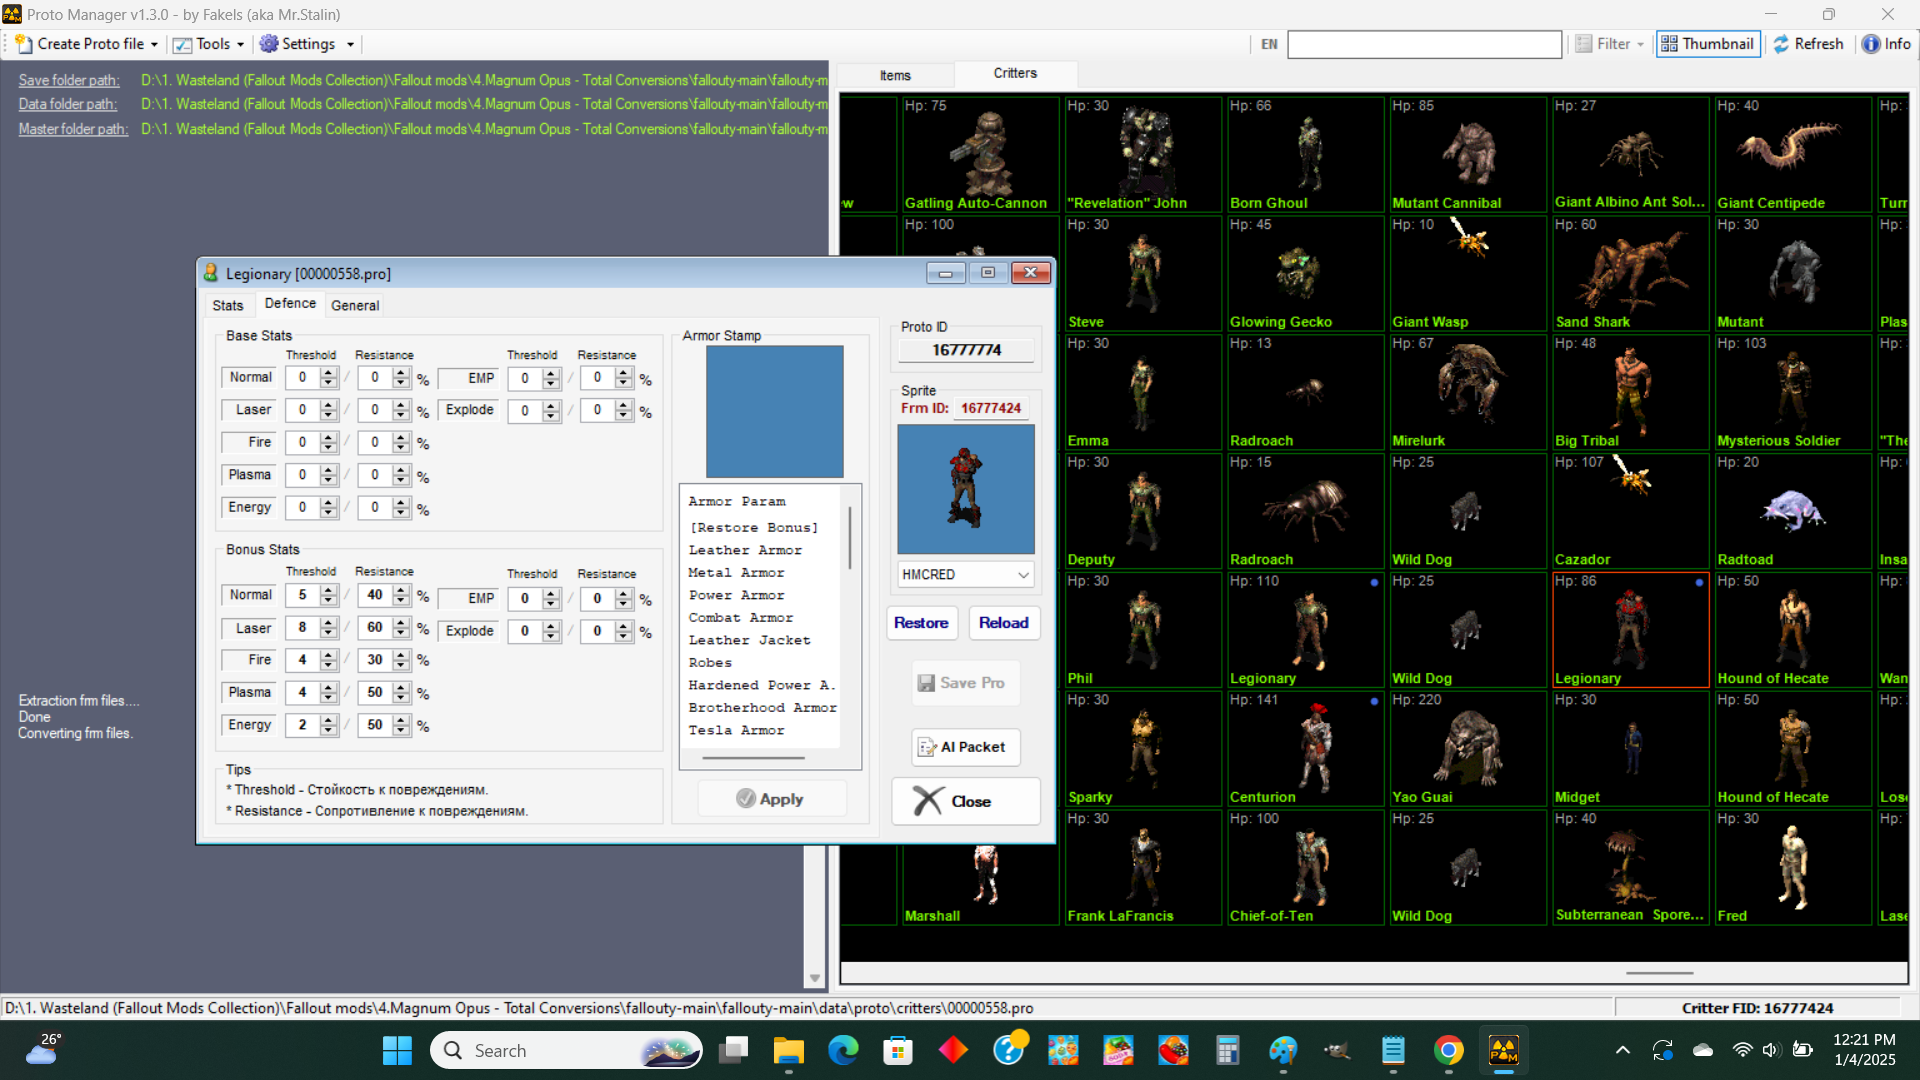Switch to the Items tab
The image size is (1920, 1080).
click(x=895, y=75)
